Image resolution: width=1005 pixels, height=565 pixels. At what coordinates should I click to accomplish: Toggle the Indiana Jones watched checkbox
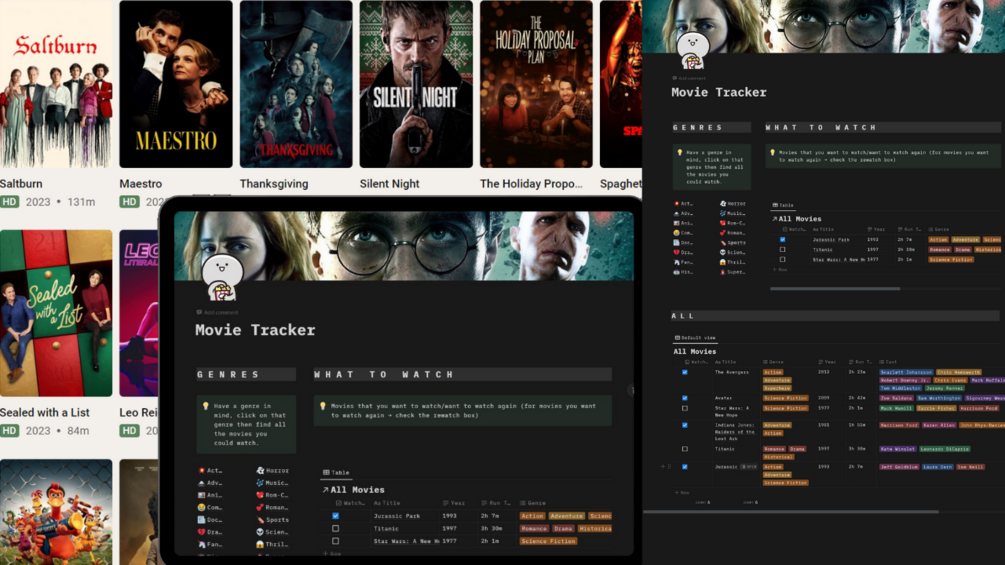click(x=685, y=425)
